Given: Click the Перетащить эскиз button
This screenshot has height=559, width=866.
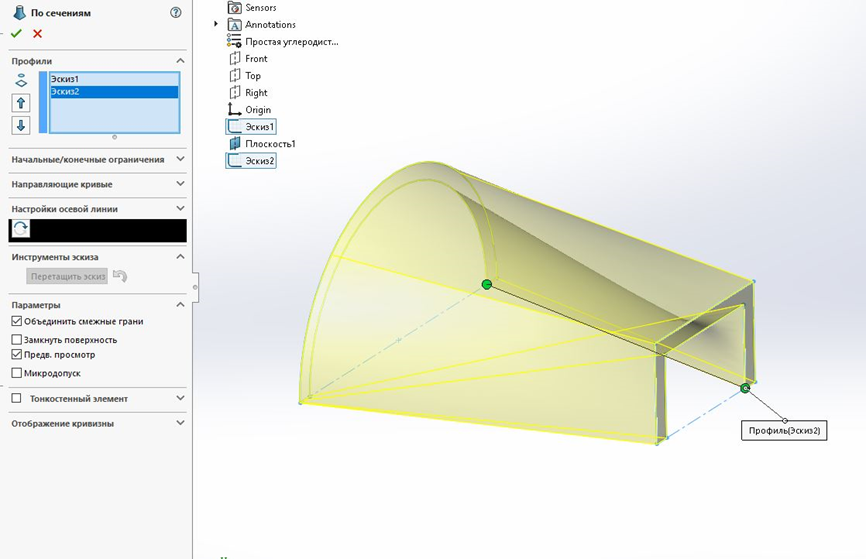Looking at the screenshot, I should tap(67, 276).
